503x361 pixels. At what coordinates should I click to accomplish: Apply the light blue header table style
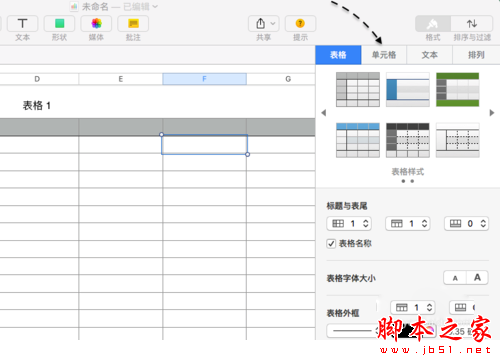[358, 140]
